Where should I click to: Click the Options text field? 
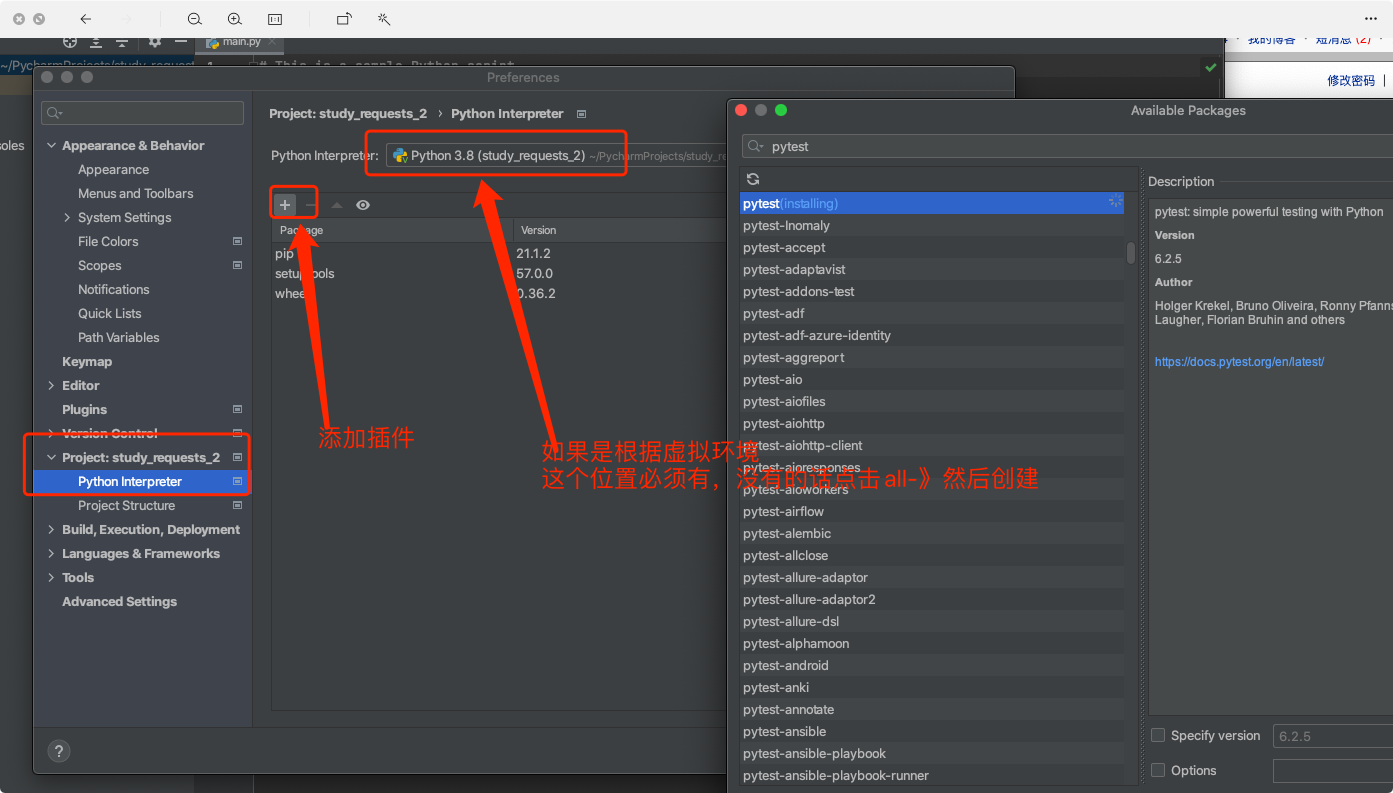1332,771
